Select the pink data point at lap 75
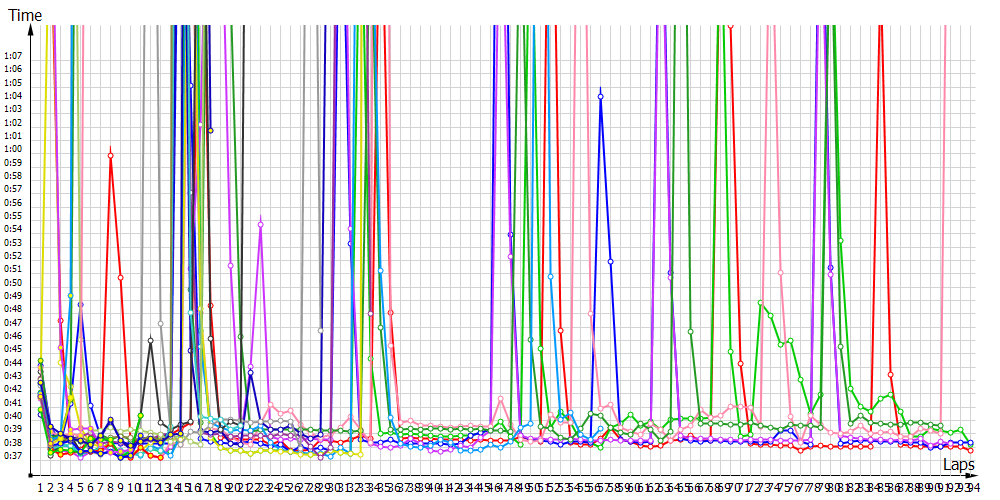 [780, 271]
